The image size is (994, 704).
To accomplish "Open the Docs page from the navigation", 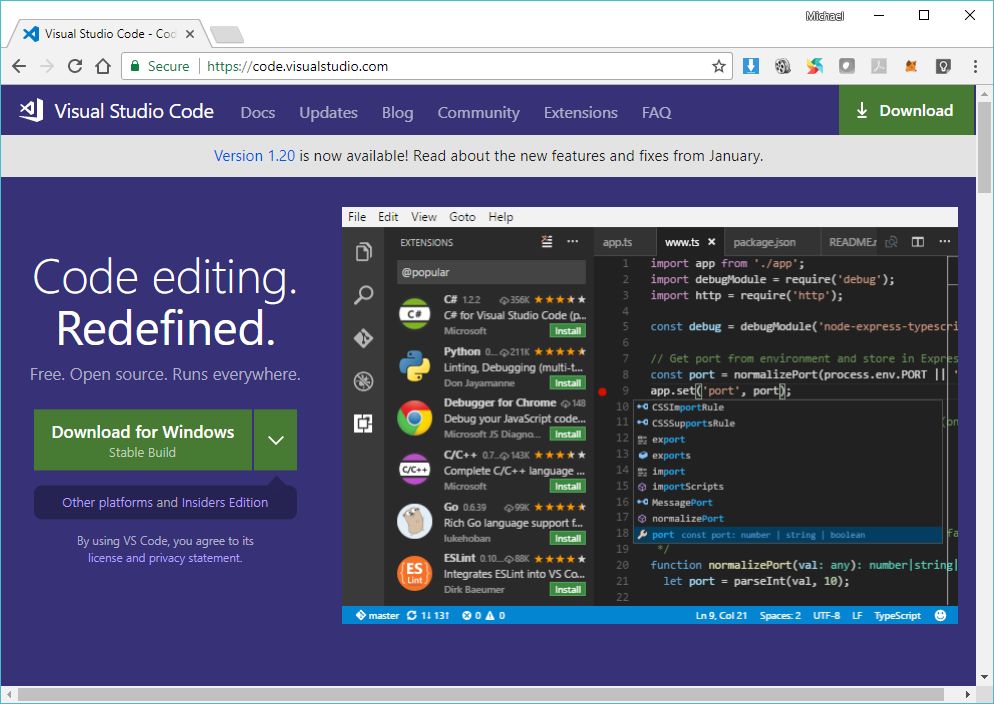I will [258, 113].
